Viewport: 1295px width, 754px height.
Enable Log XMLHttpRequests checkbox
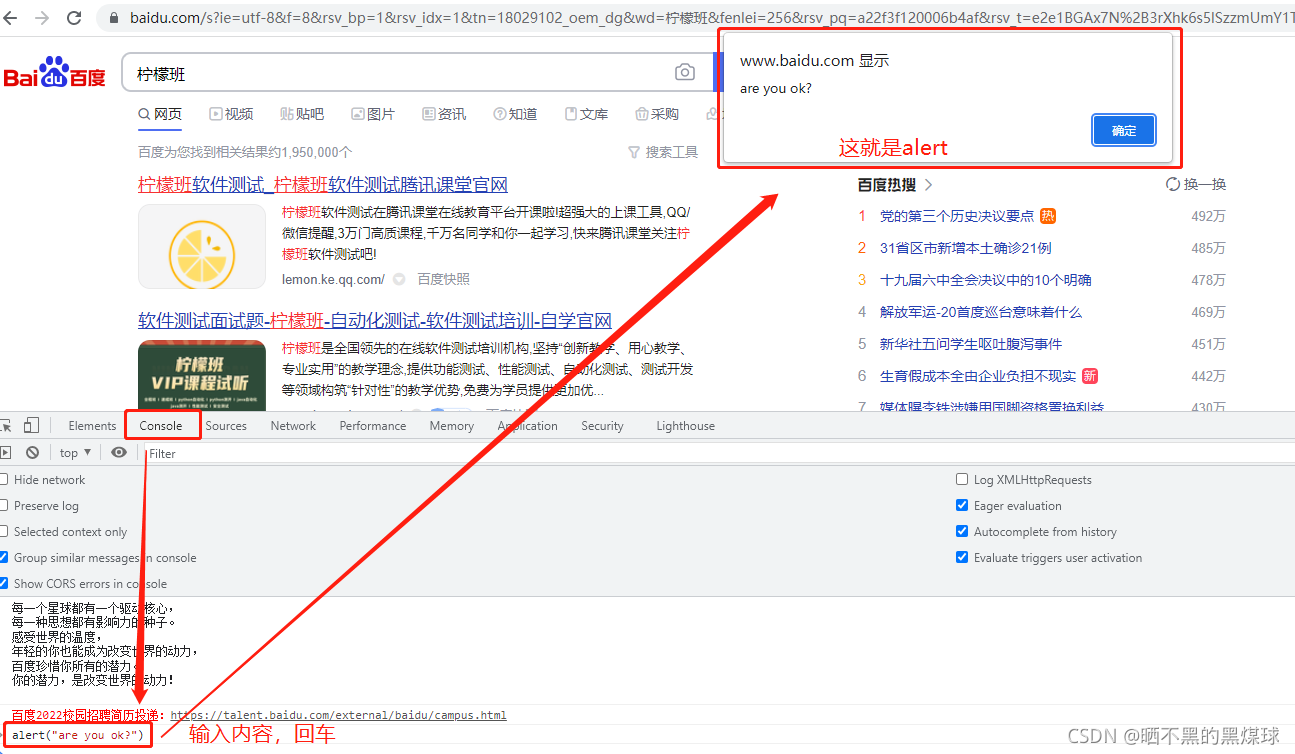pos(962,480)
